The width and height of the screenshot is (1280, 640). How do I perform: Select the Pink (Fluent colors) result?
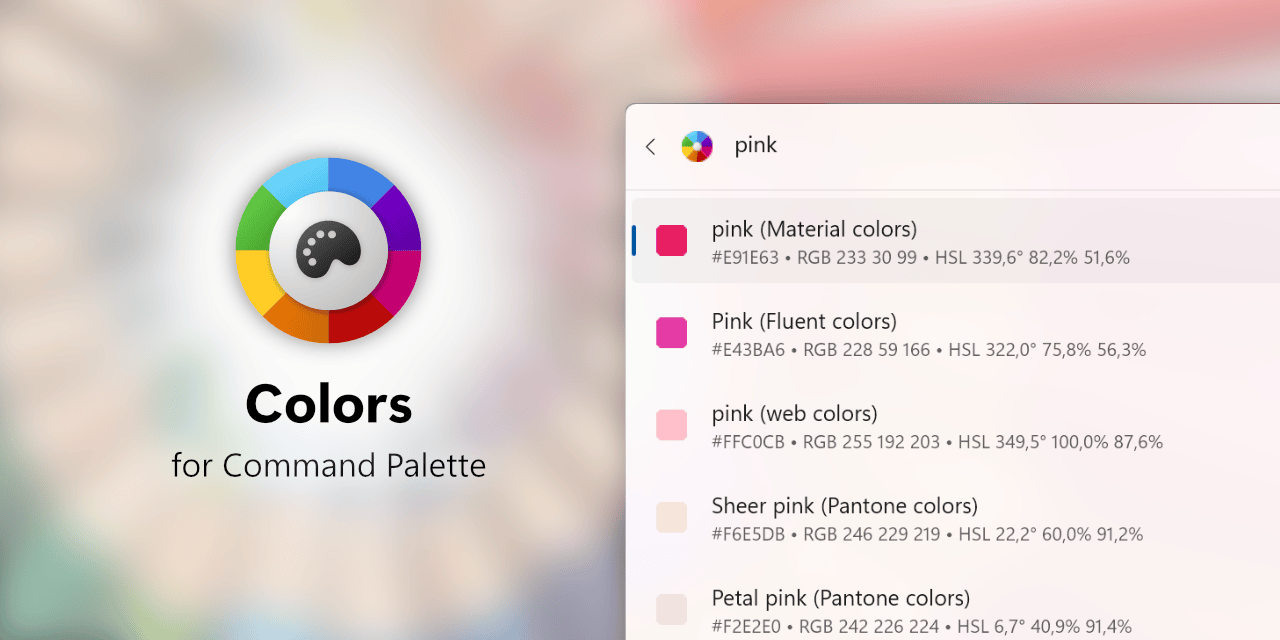tap(956, 333)
